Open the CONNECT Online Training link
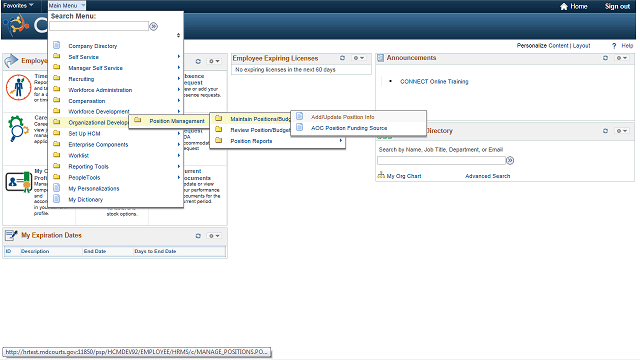This screenshot has width=640, height=360. pyautogui.click(x=434, y=82)
